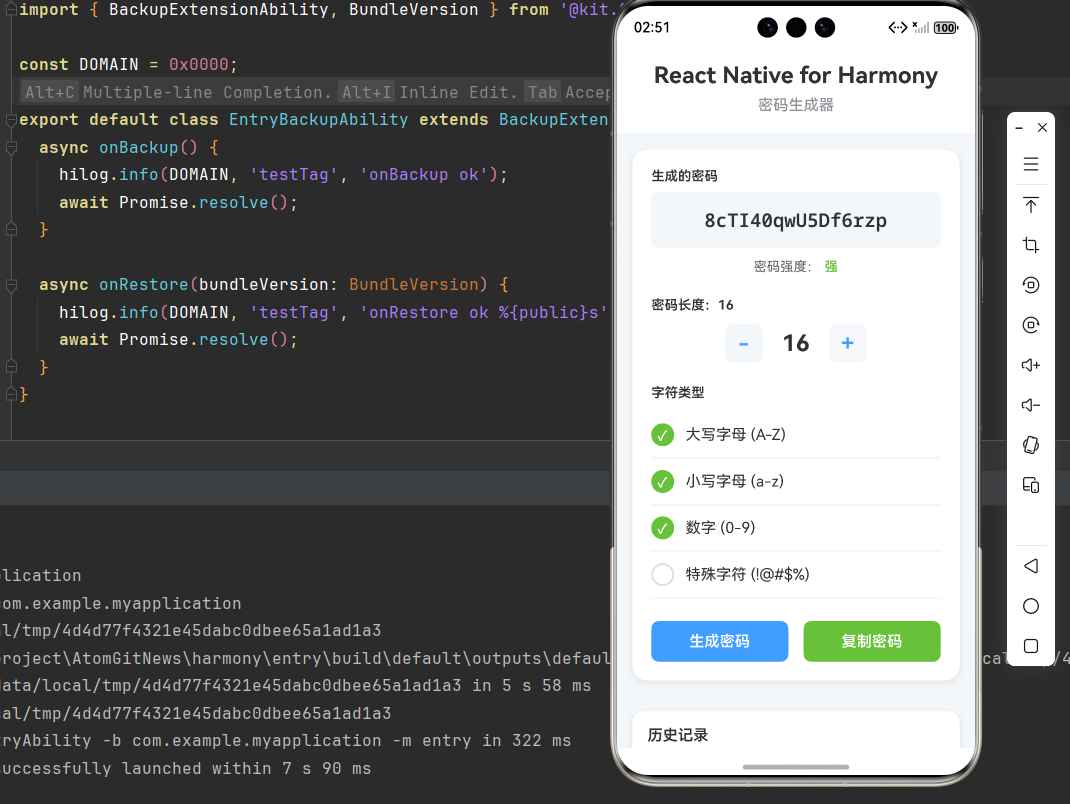Tap the phone clock 02:51

pyautogui.click(x=652, y=27)
